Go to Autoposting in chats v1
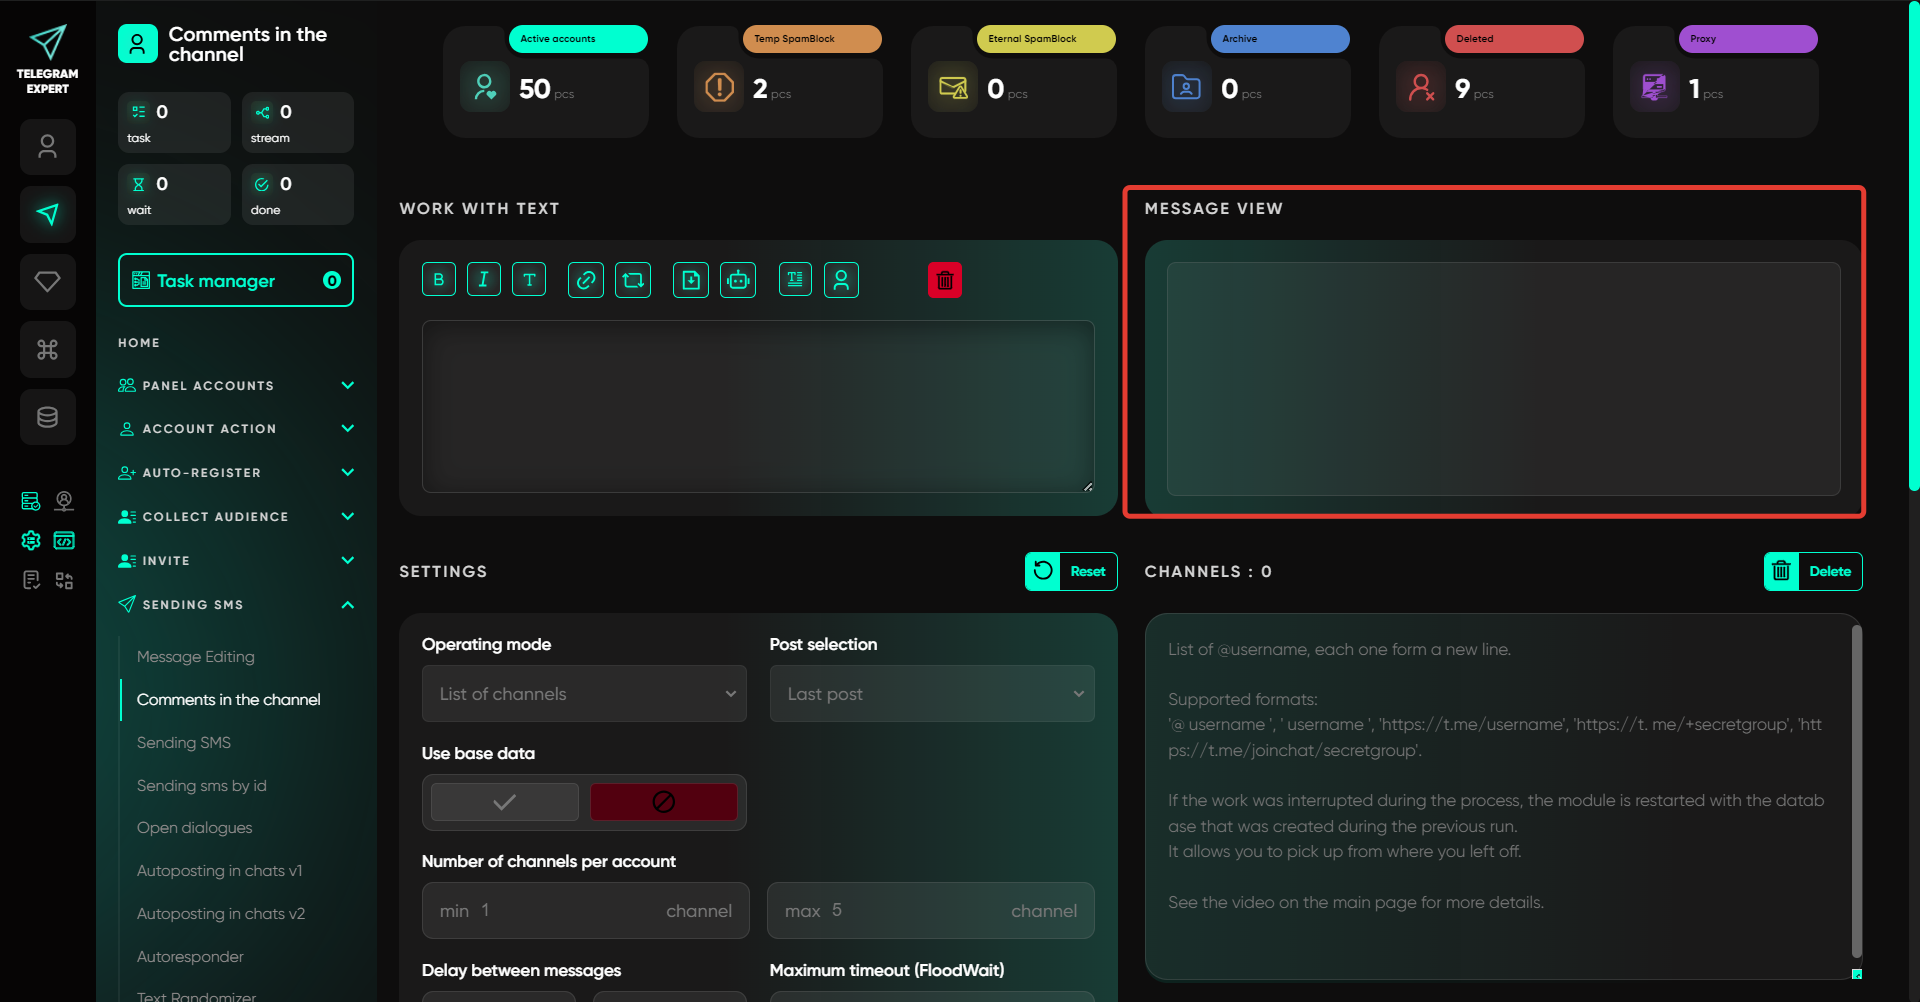 (219, 871)
